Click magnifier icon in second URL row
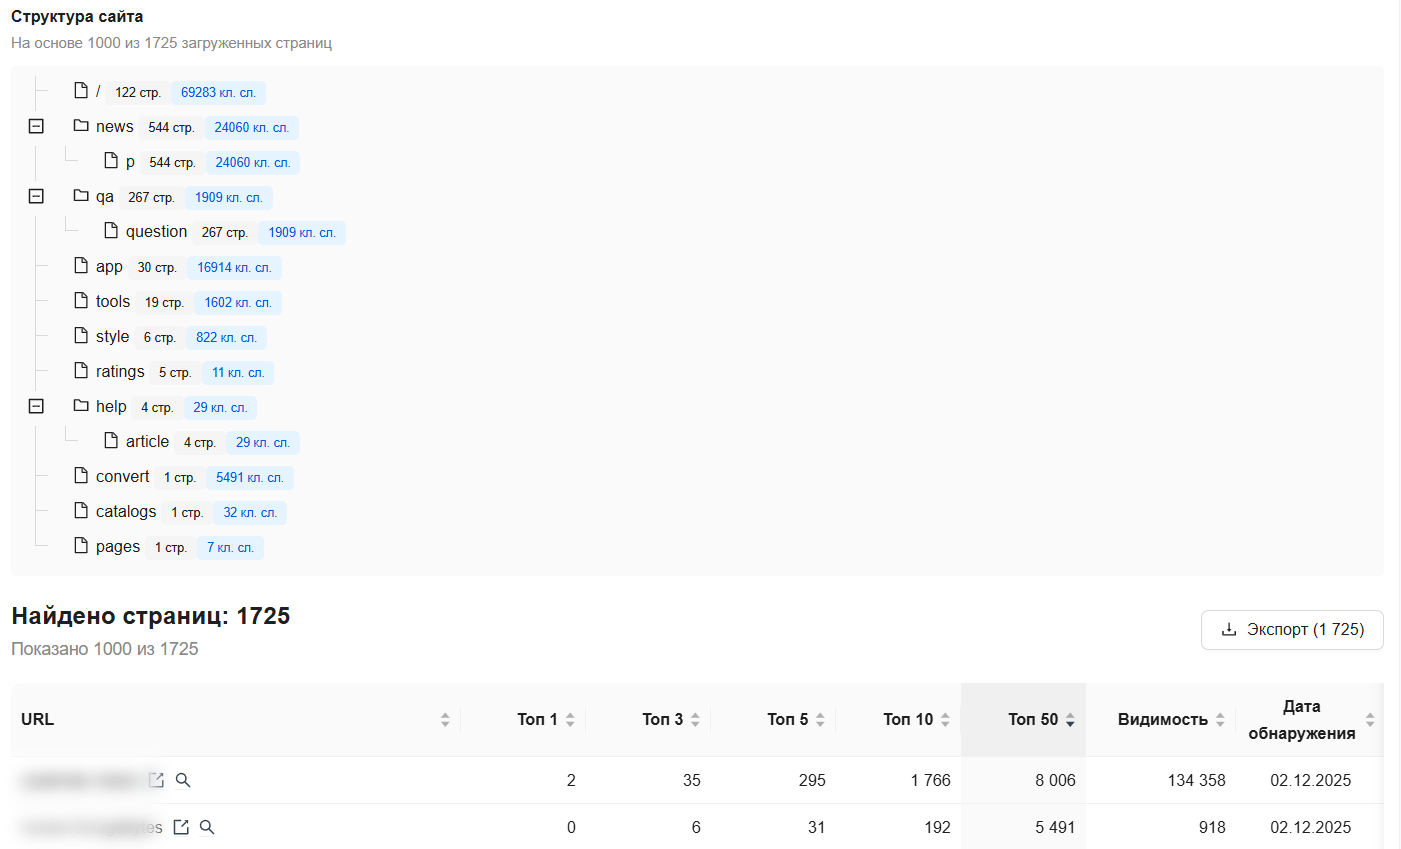The height and width of the screenshot is (849, 1401). pos(207,827)
